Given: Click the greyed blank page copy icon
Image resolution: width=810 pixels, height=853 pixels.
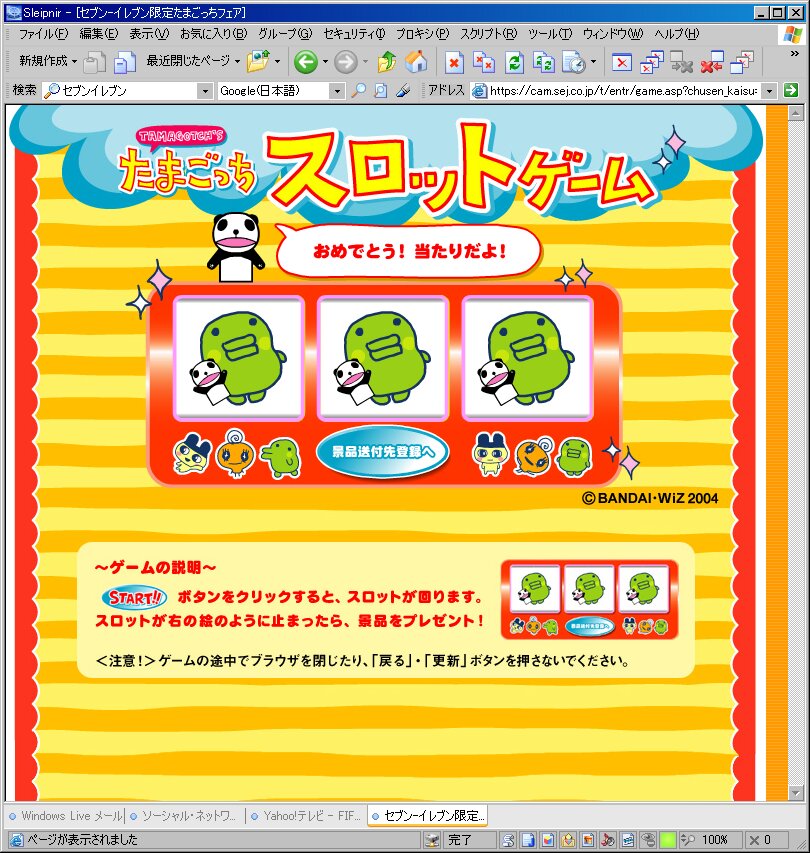Looking at the screenshot, I should click(95, 63).
